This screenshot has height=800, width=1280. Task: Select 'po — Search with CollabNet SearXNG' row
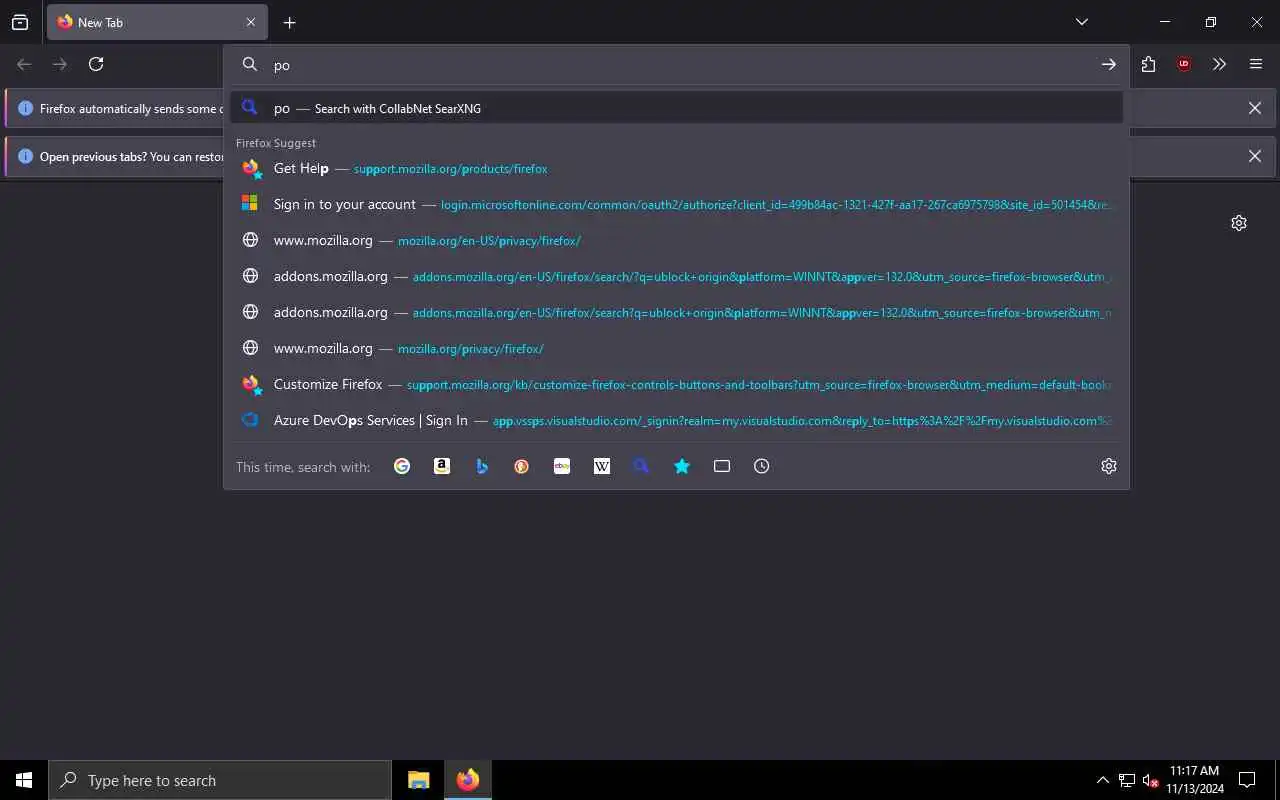(x=676, y=108)
